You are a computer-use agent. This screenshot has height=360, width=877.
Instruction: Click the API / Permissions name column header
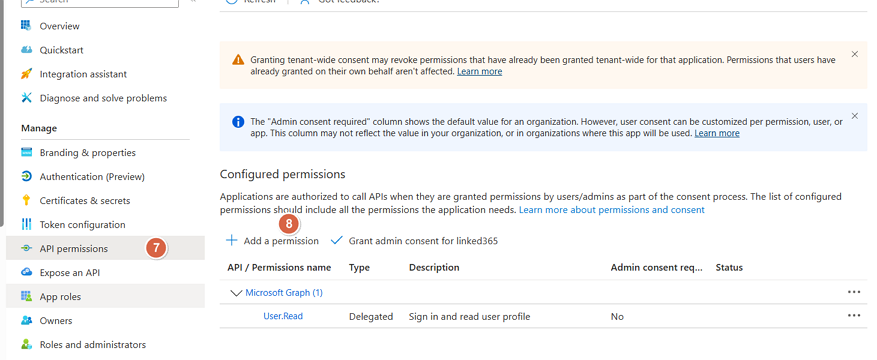click(279, 268)
